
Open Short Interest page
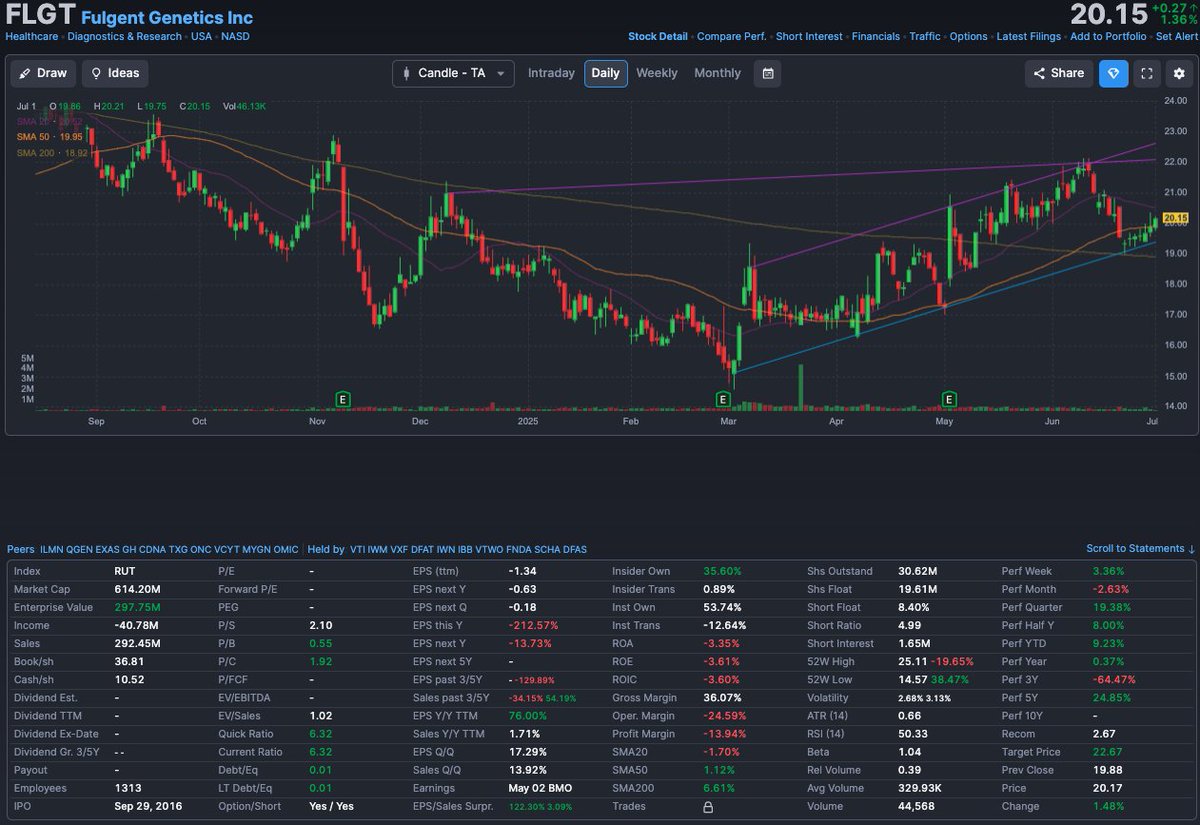[x=809, y=37]
